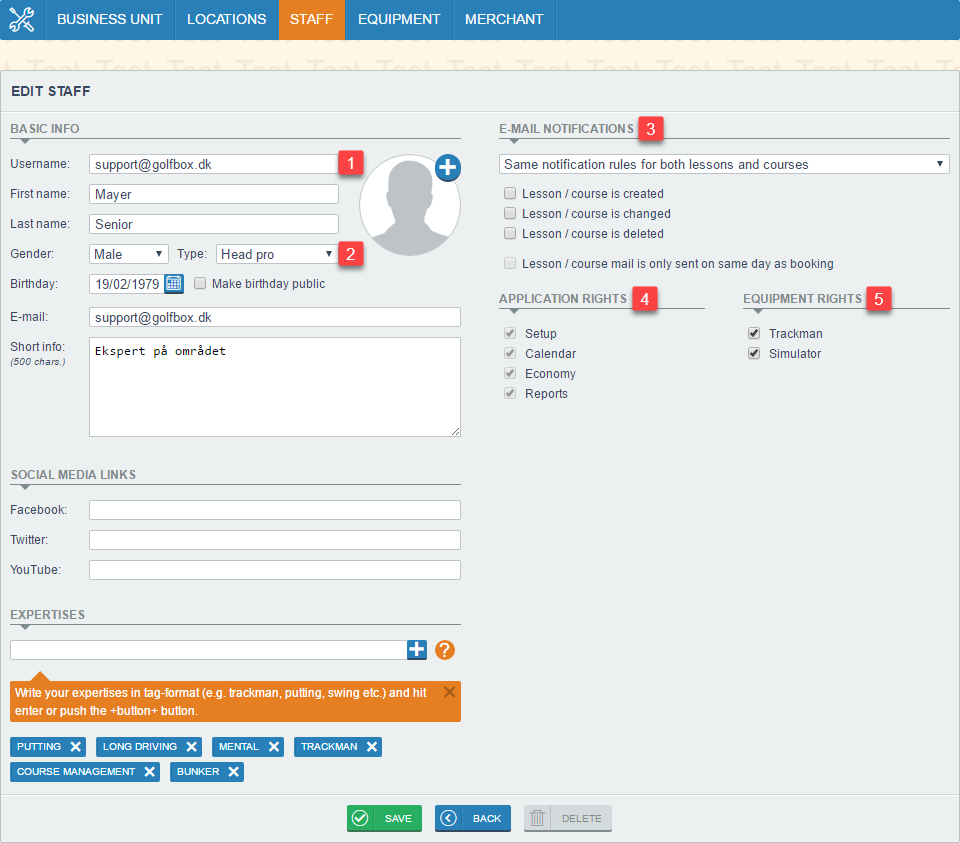Screen dimensions: 960x843
Task: Open the birthday calendar picker
Action: pyautogui.click(x=174, y=284)
